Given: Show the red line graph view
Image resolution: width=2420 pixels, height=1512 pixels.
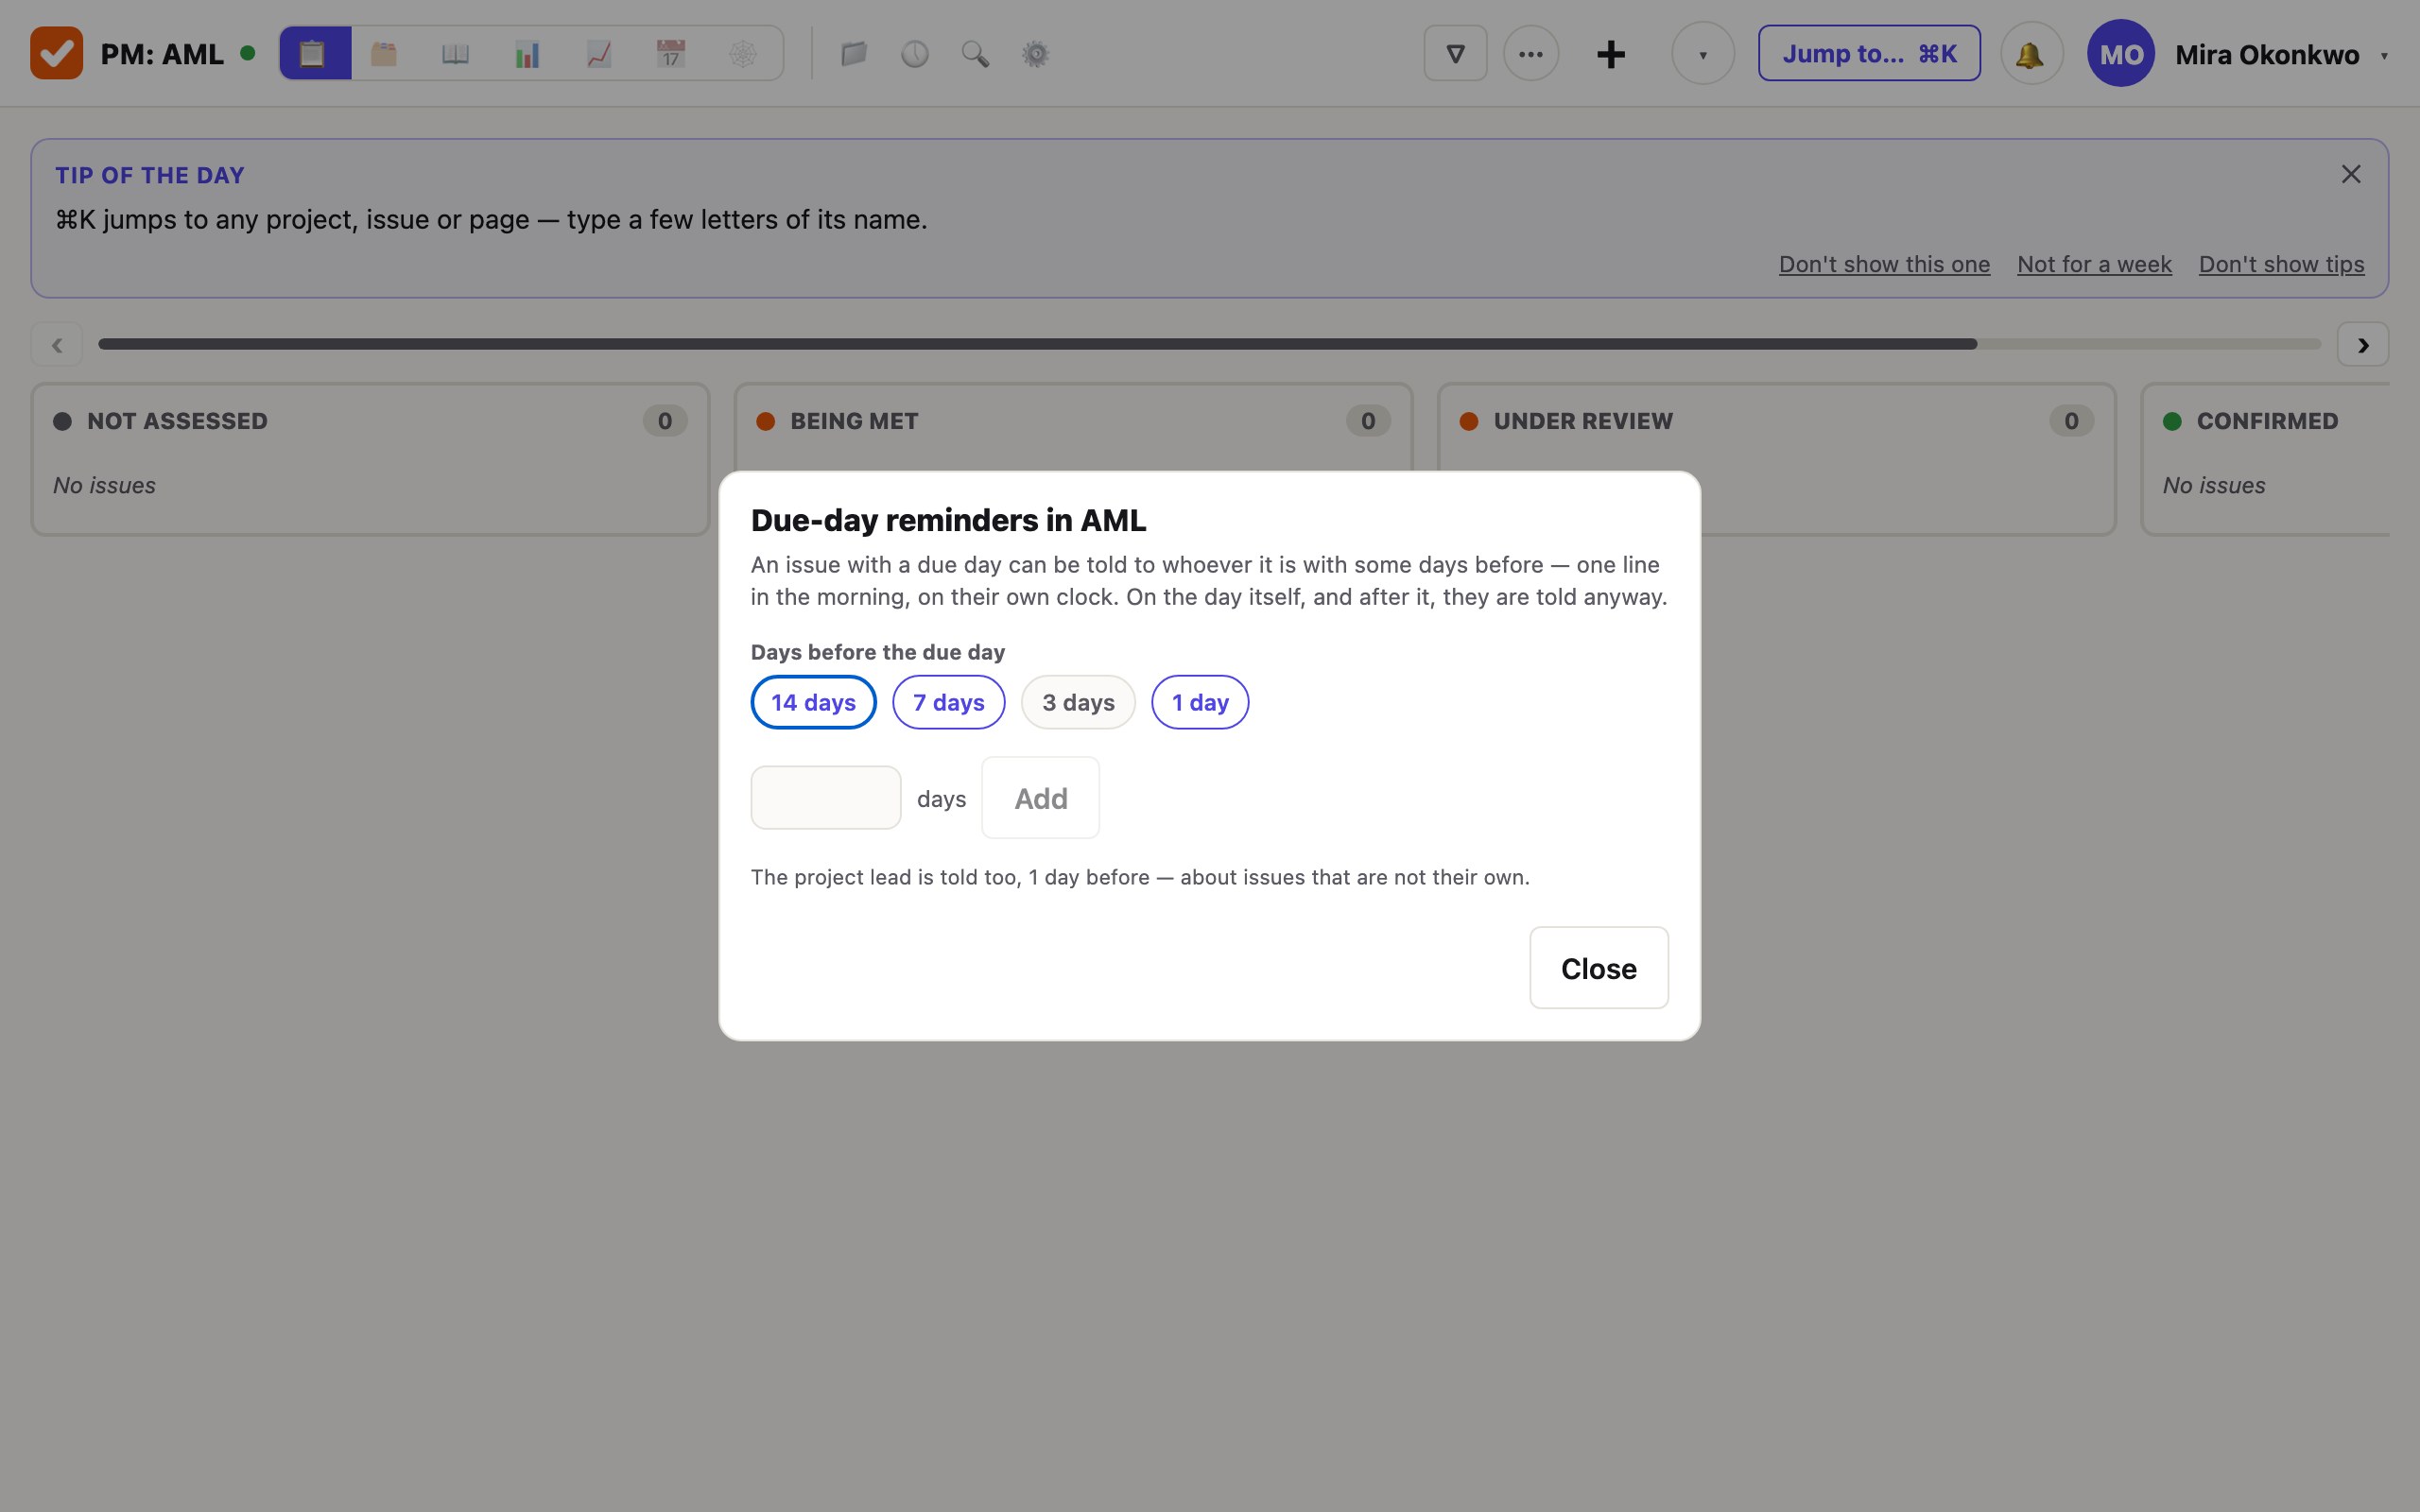Looking at the screenshot, I should (x=600, y=54).
